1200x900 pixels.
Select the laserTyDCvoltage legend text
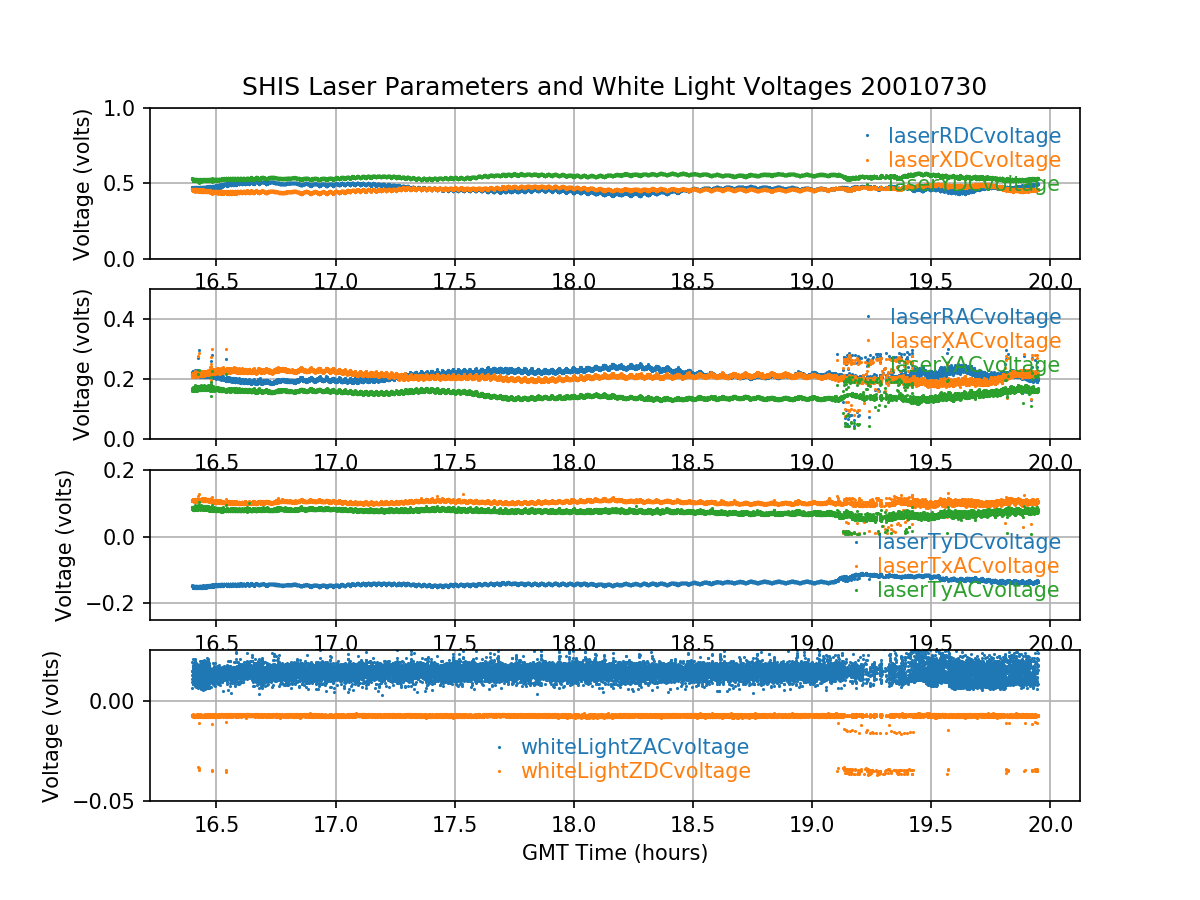pyautogui.click(x=968, y=543)
